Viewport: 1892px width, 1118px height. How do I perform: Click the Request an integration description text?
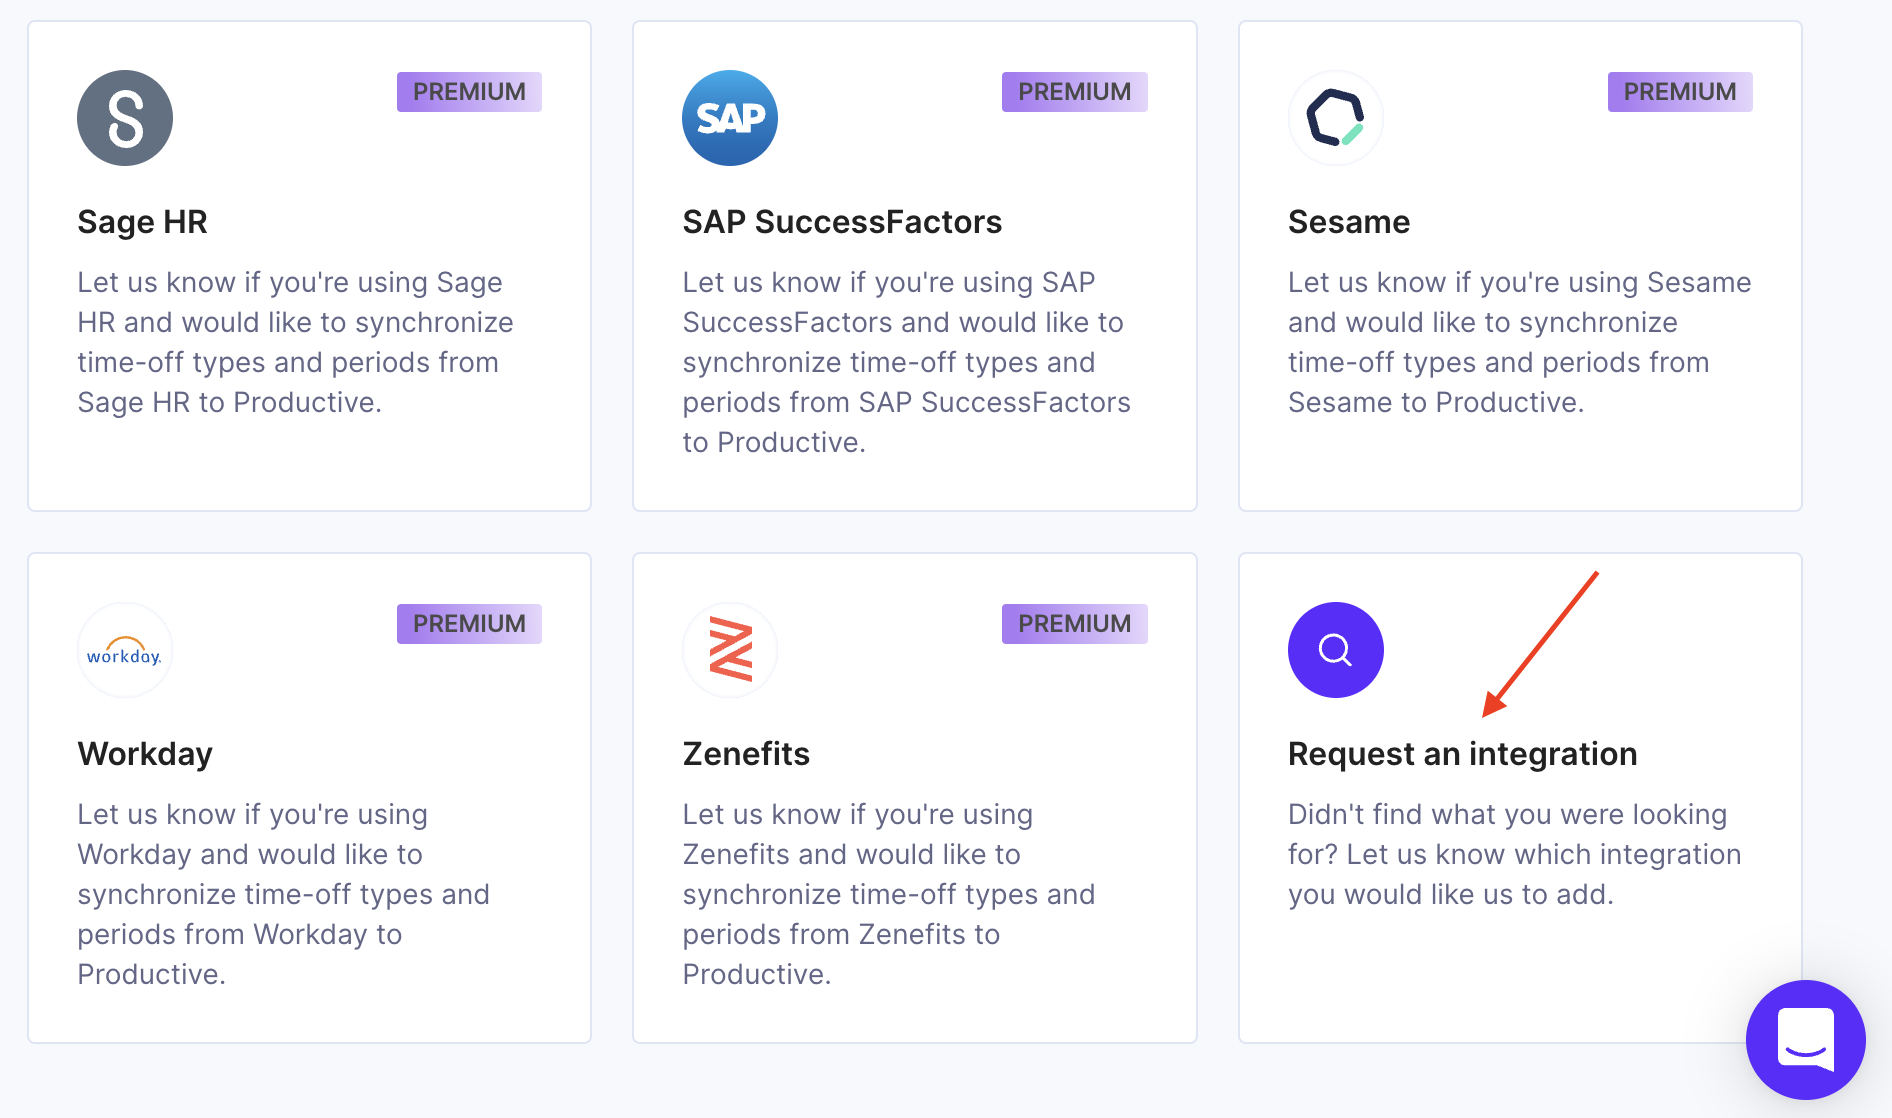click(x=1514, y=854)
